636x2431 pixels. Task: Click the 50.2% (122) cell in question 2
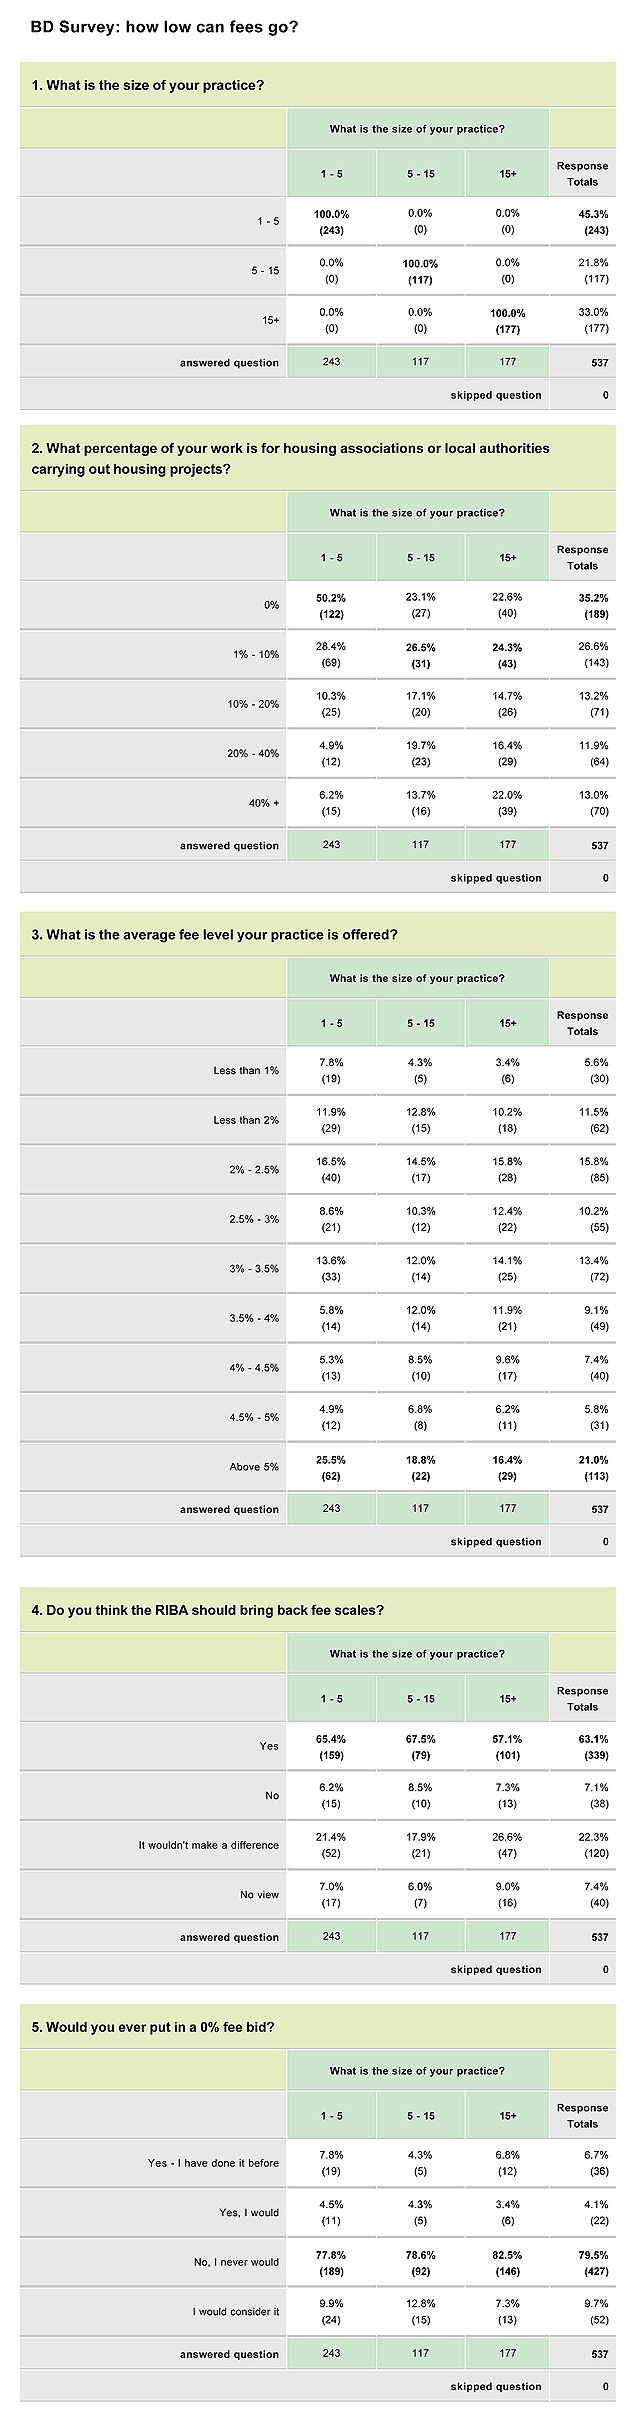pos(331,606)
